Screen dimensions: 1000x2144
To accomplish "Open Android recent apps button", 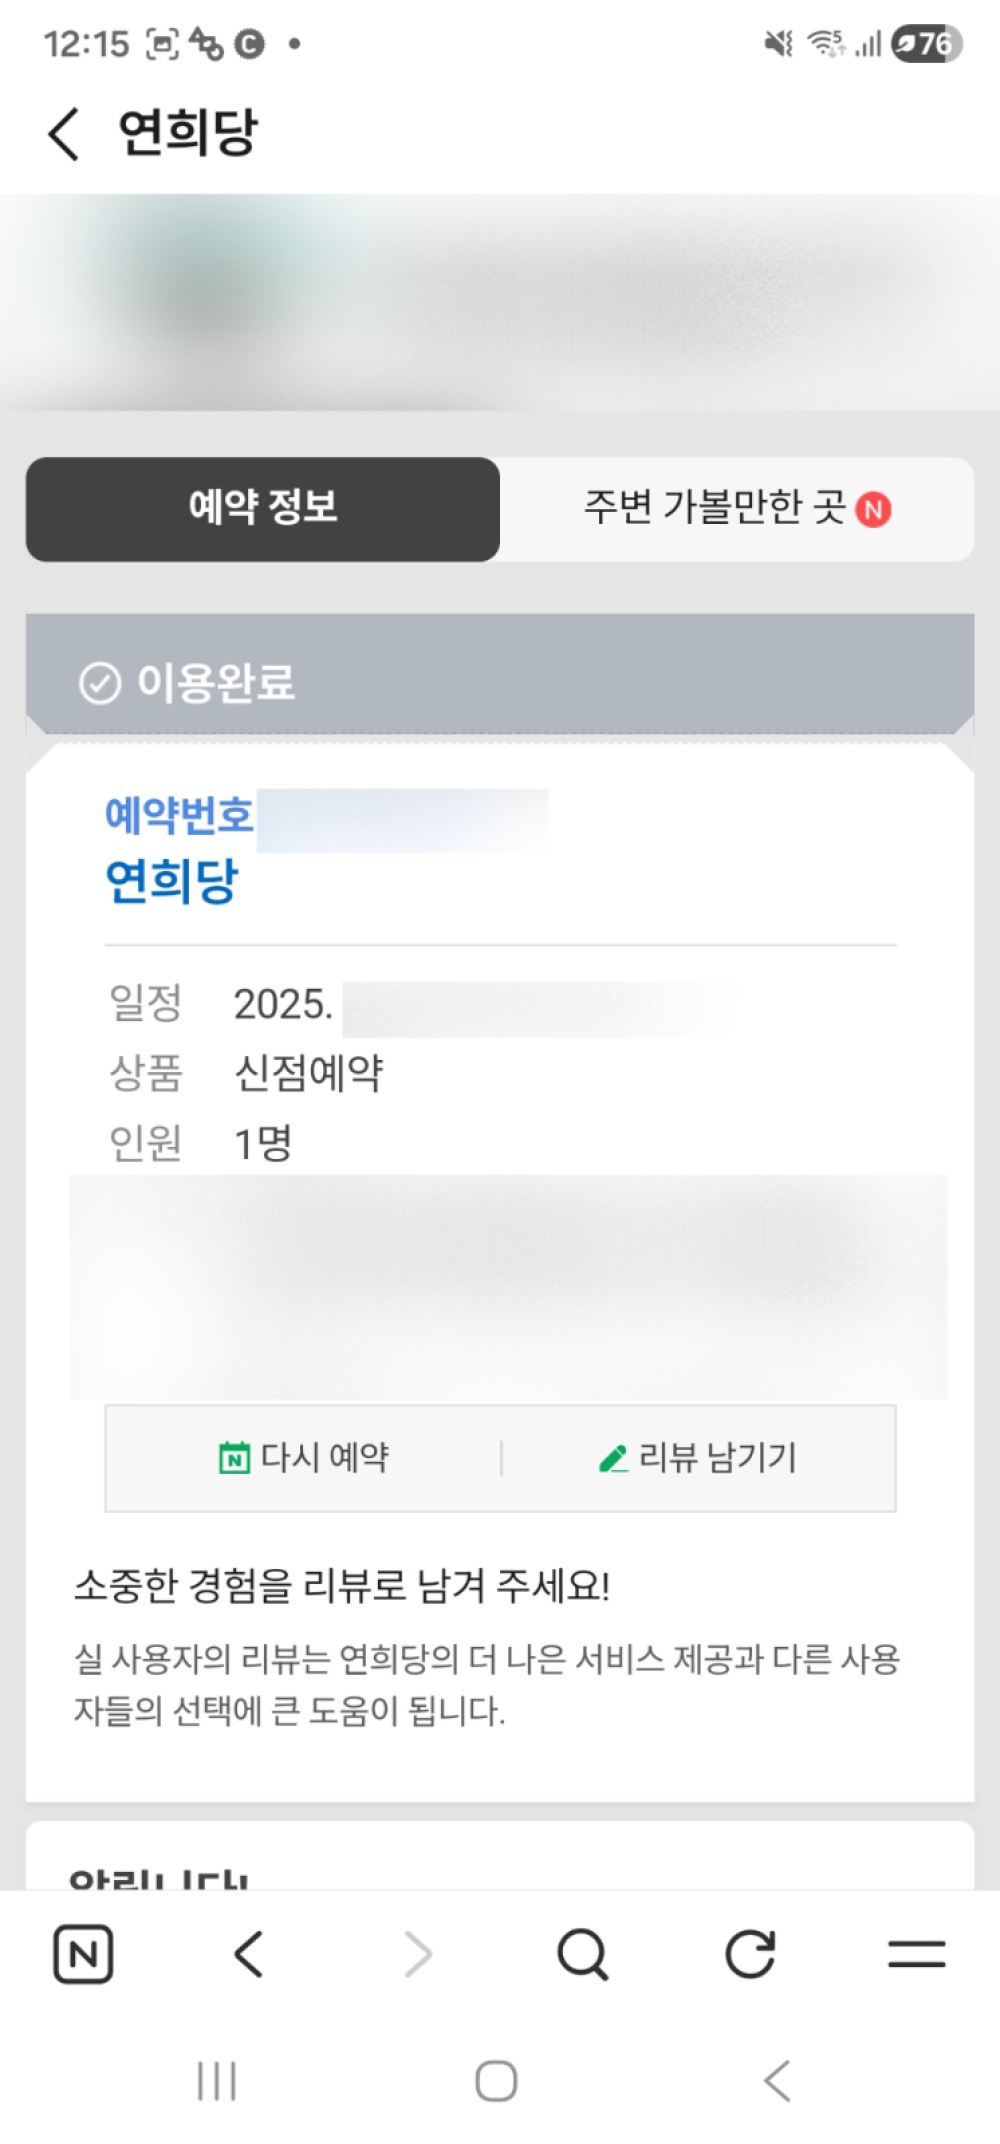I will pos(217,2081).
